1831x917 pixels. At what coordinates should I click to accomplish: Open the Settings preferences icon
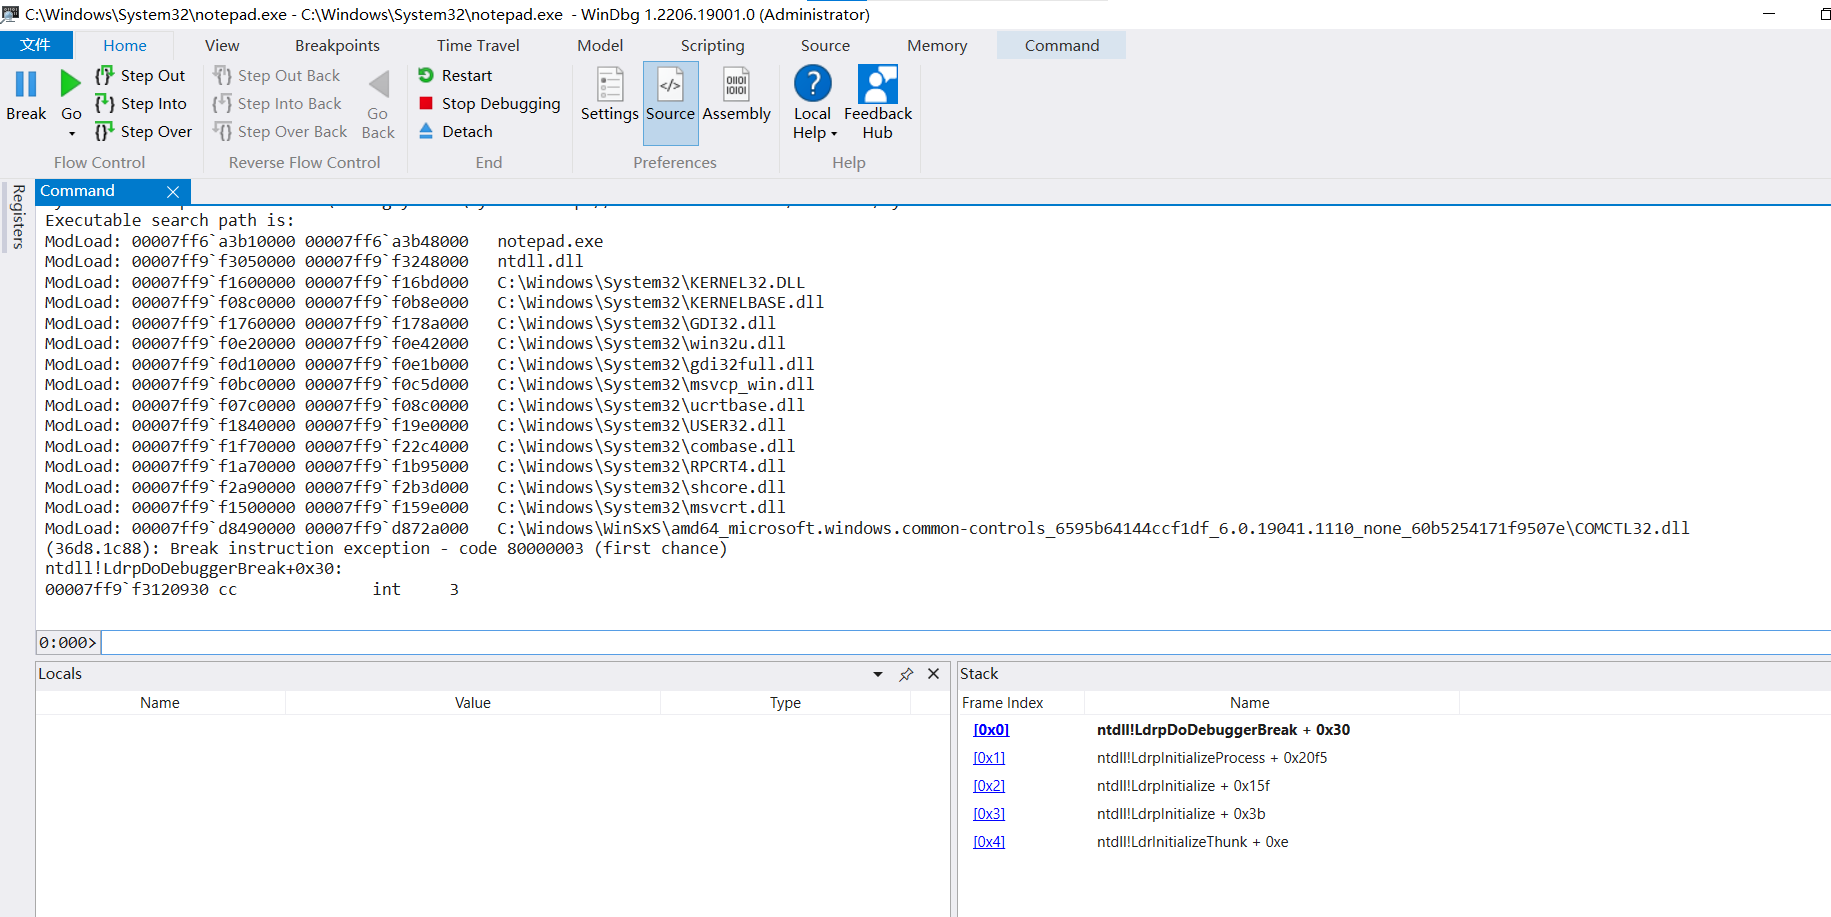610,84
